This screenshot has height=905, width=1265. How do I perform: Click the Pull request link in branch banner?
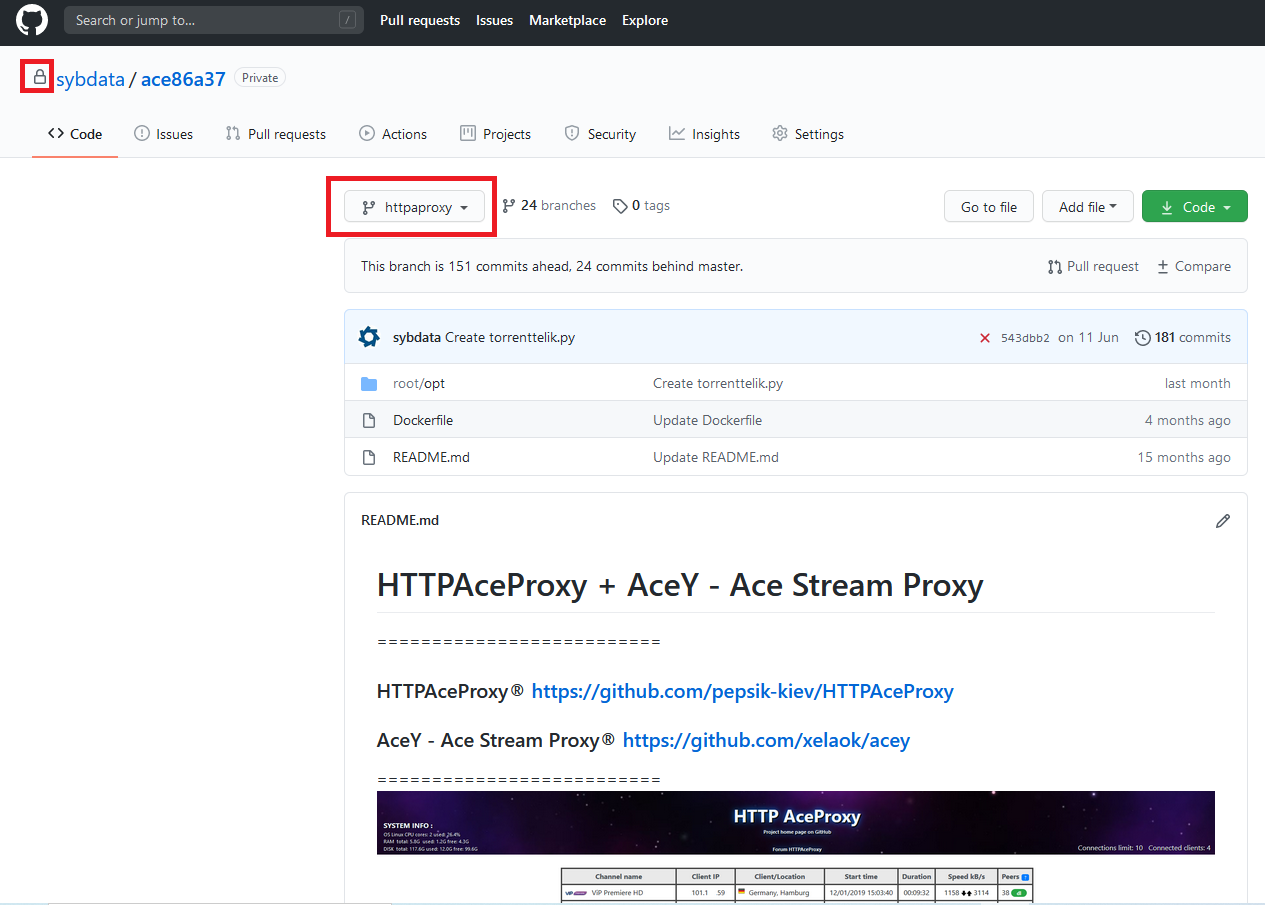click(1093, 266)
